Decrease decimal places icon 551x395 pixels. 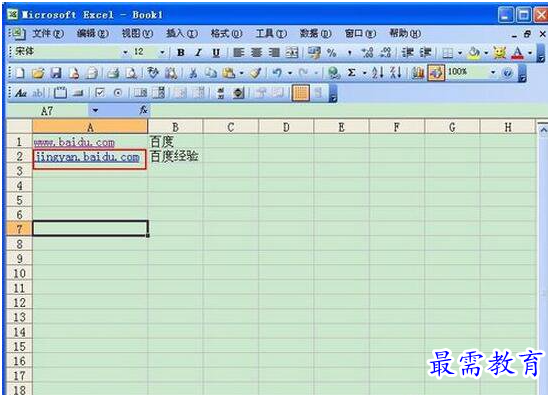click(x=385, y=53)
